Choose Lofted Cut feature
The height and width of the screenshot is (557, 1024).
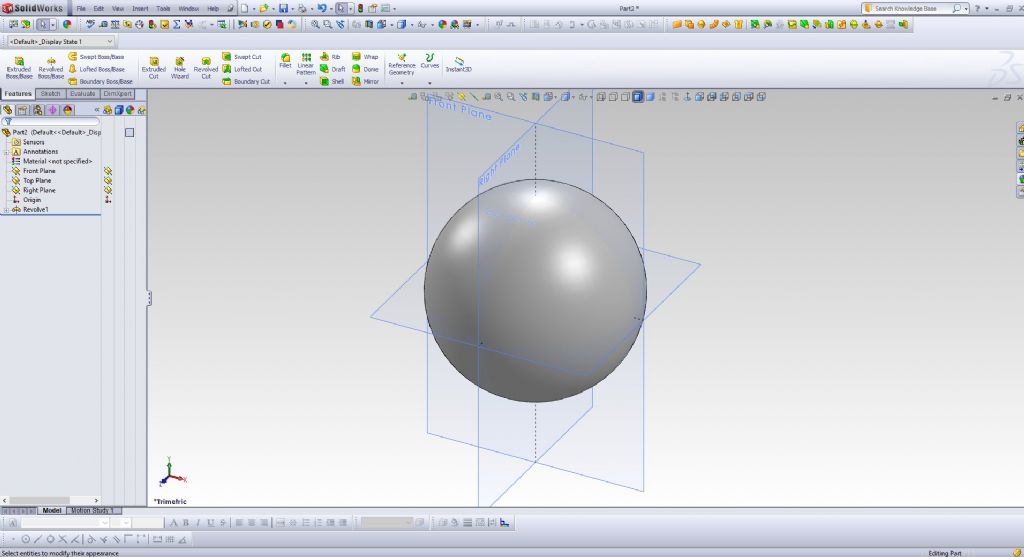pyautogui.click(x=242, y=69)
